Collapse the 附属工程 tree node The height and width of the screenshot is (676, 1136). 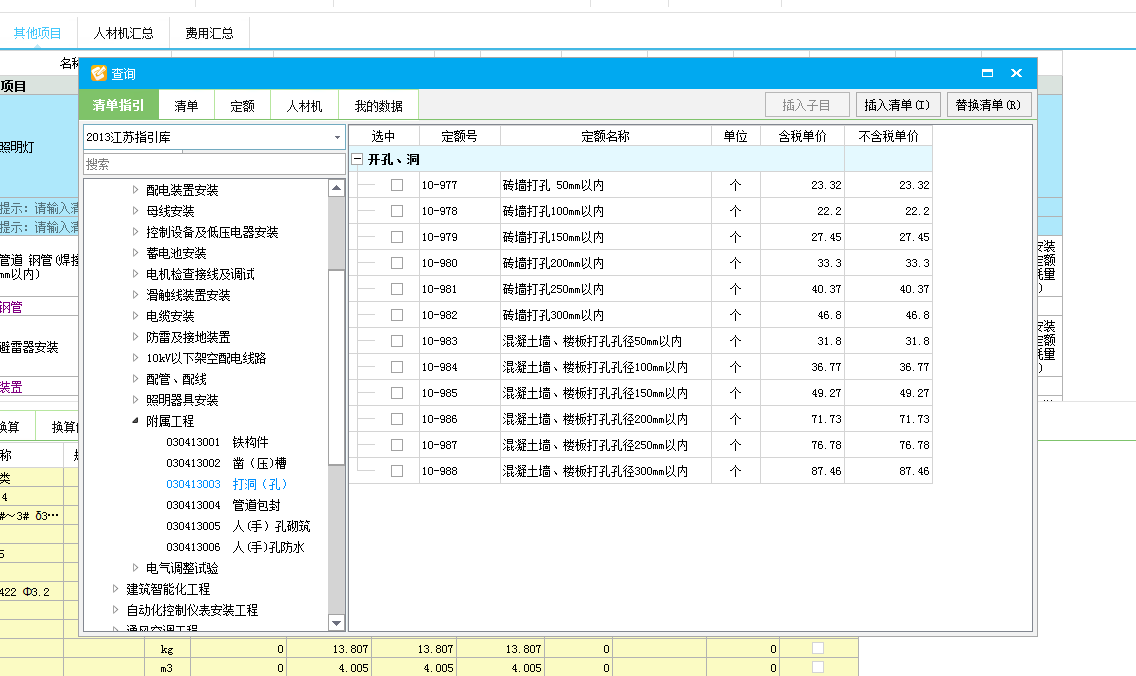pos(135,421)
